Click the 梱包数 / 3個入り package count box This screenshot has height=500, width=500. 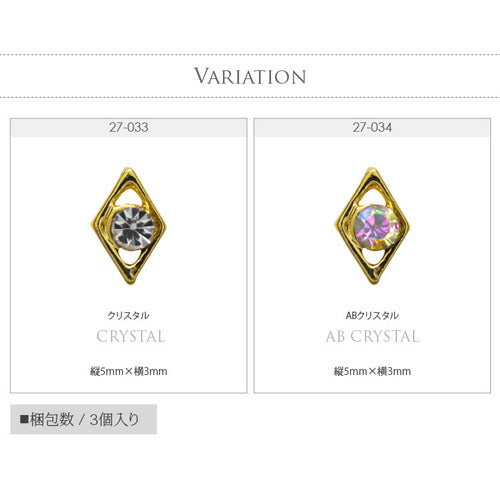point(83,419)
